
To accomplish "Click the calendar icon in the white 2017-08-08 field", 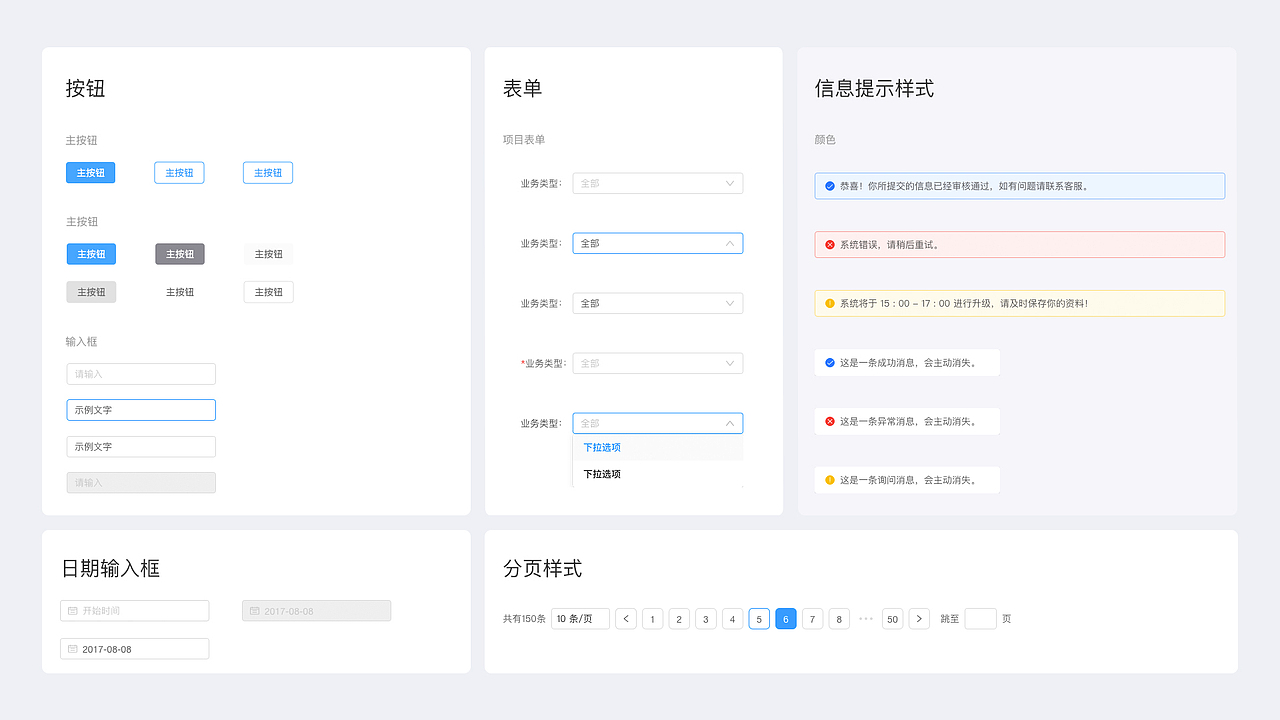I will point(73,649).
